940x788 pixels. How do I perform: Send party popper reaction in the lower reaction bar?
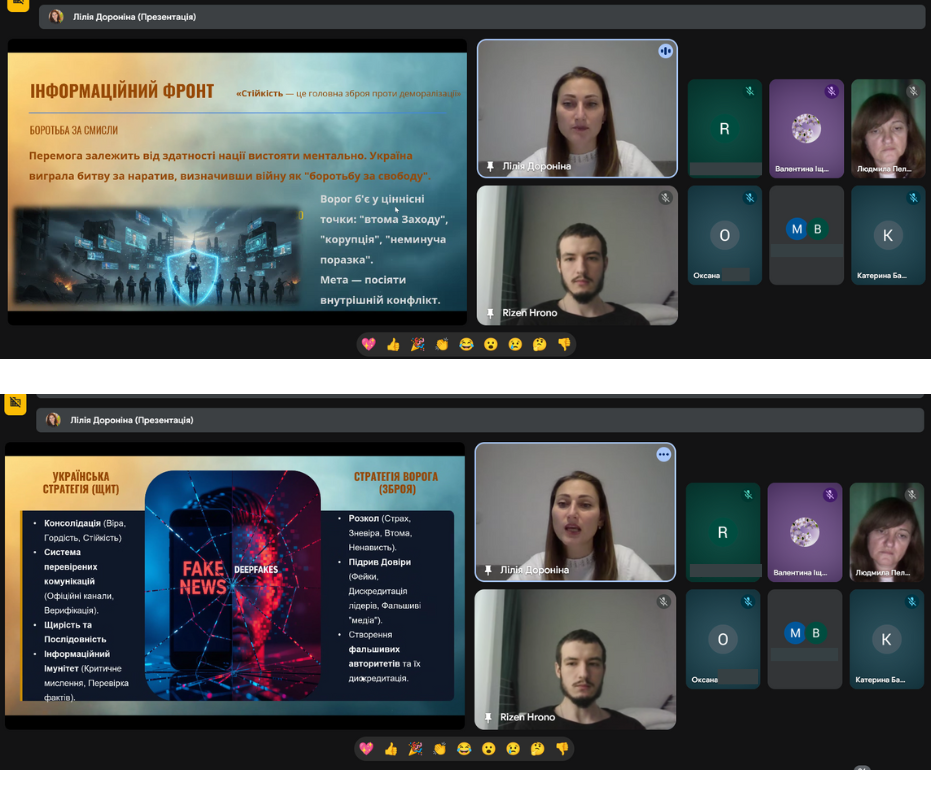[415, 748]
